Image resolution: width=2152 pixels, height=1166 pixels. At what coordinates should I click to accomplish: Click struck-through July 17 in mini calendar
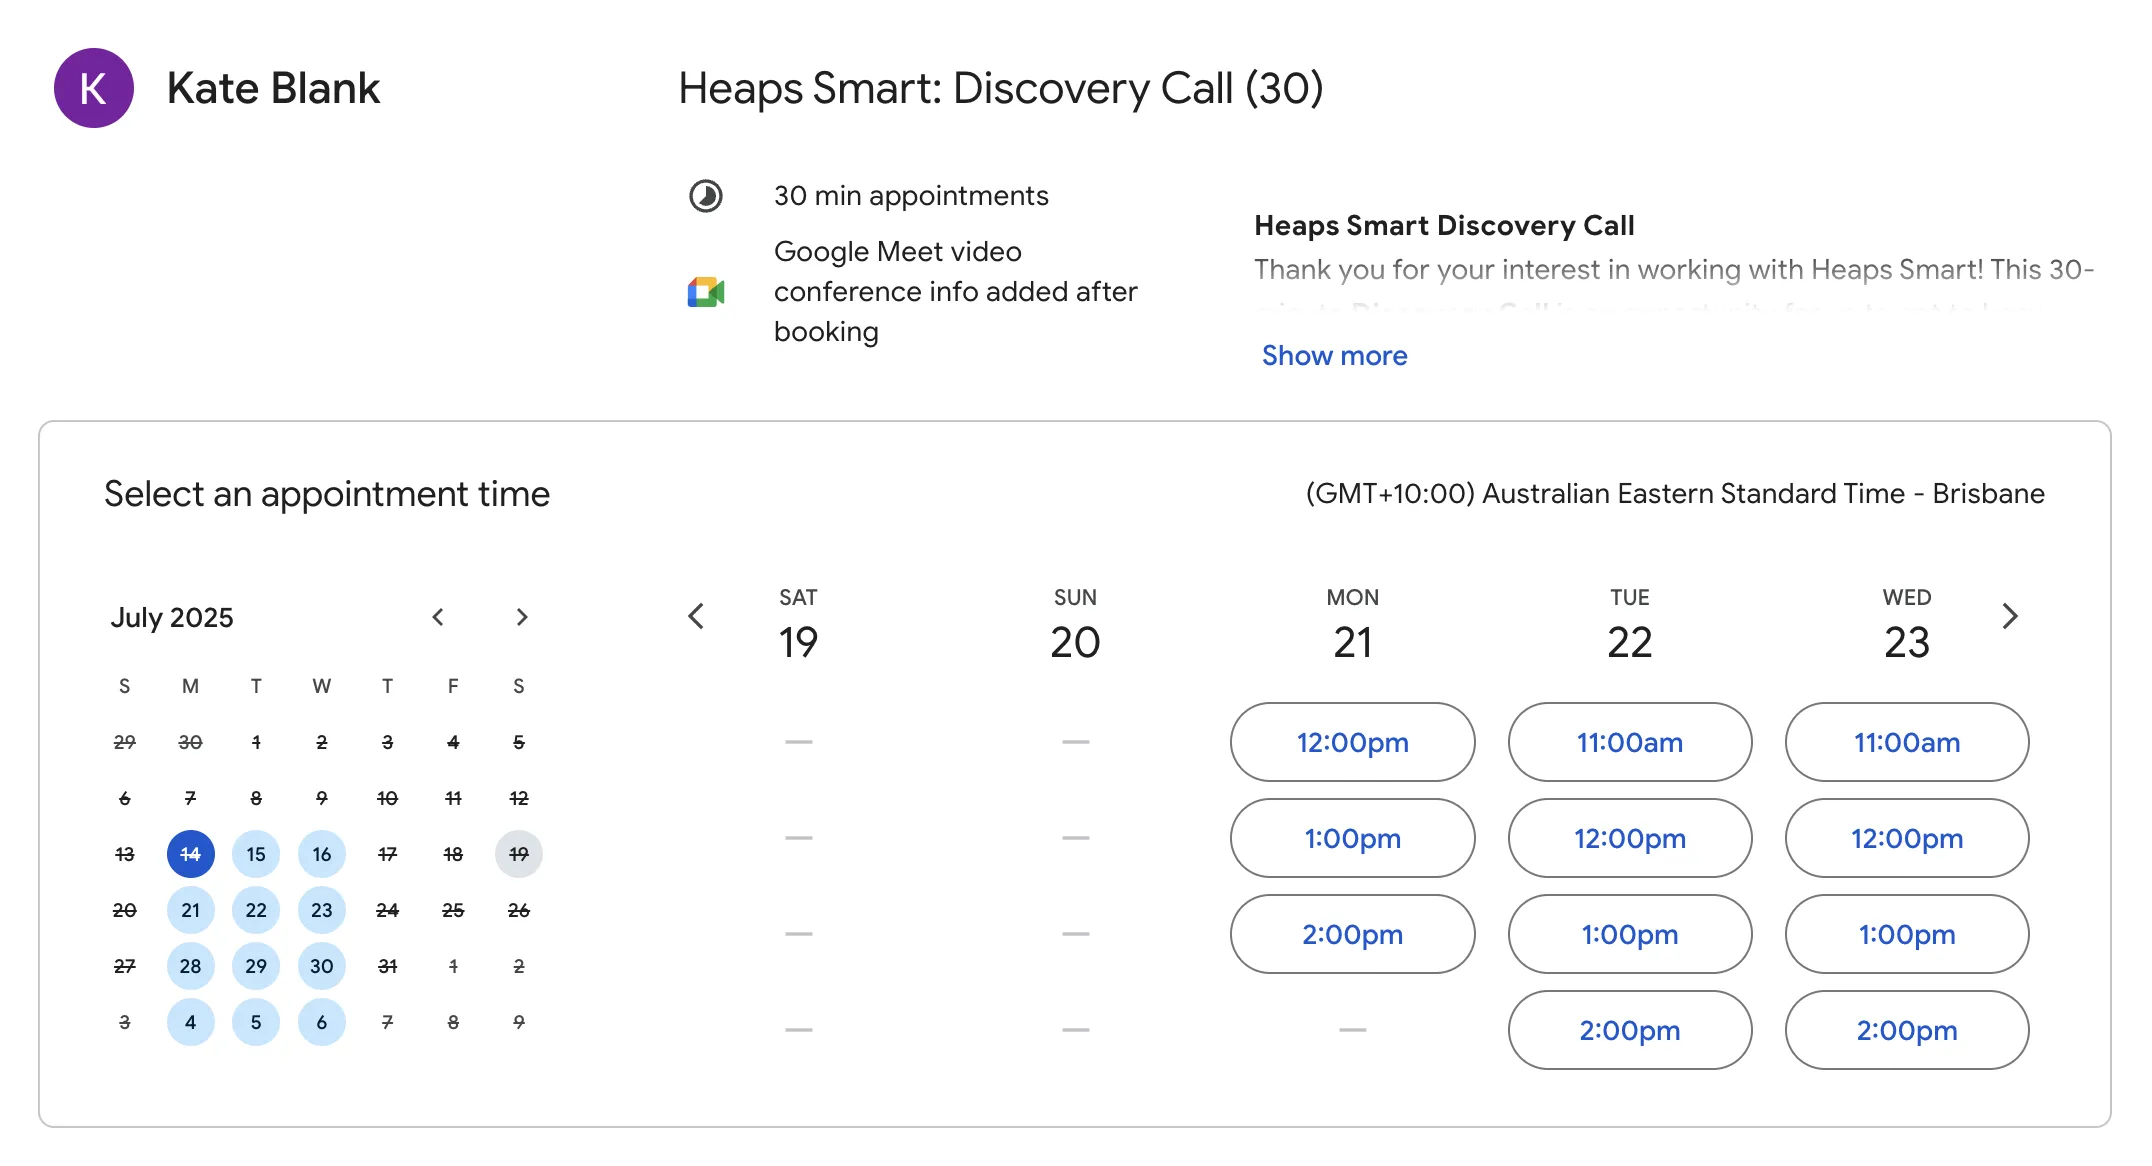(387, 854)
